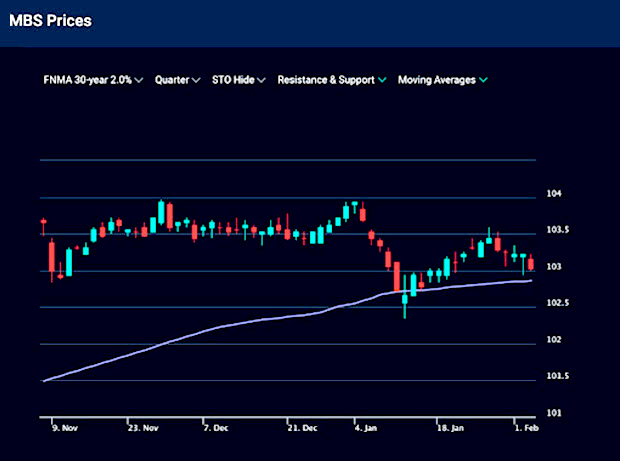Click the chevron arrow beside STO Hide

[261, 79]
